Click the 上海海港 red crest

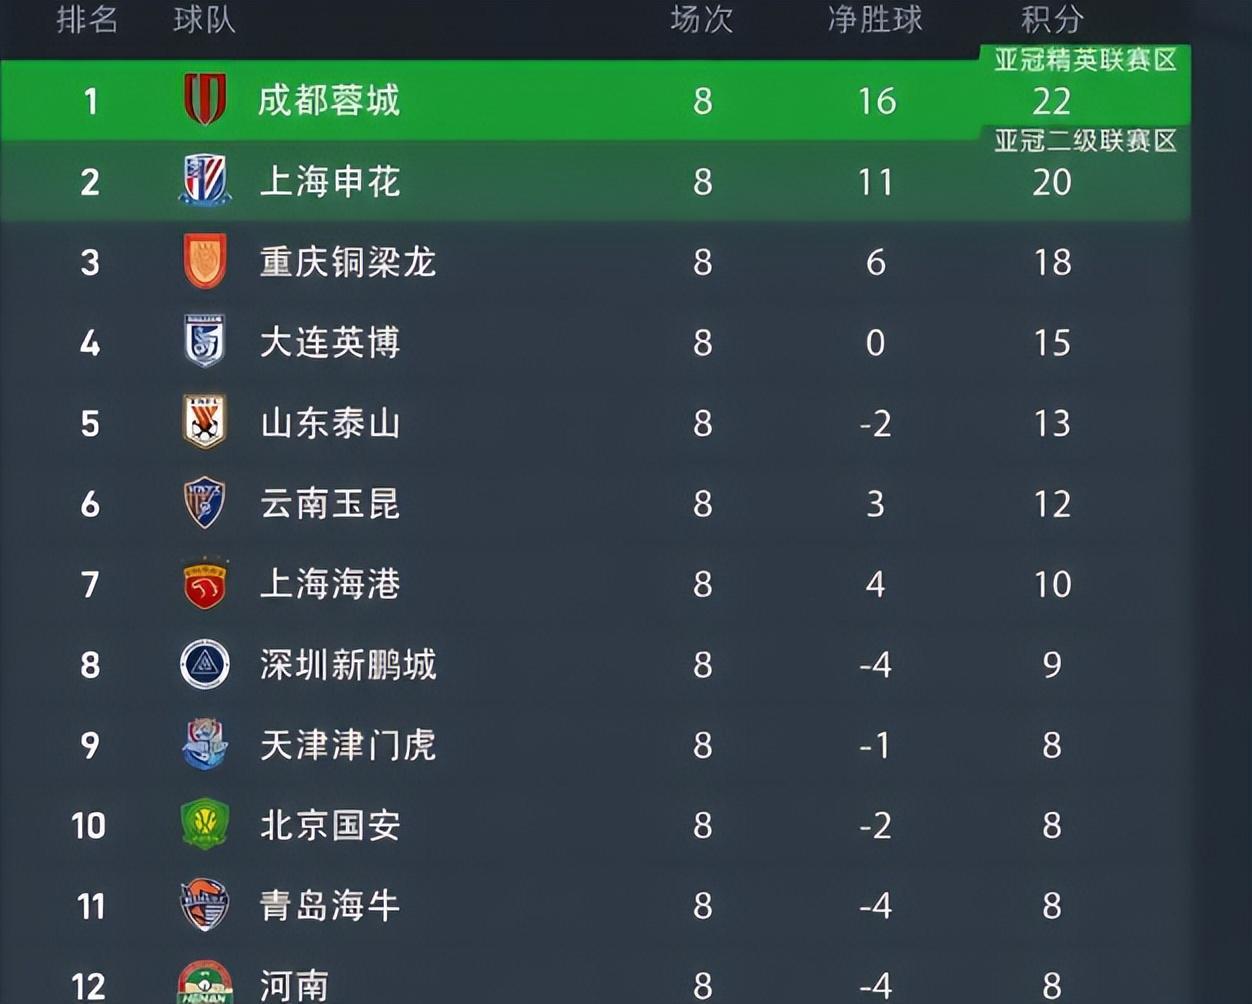click(x=205, y=584)
